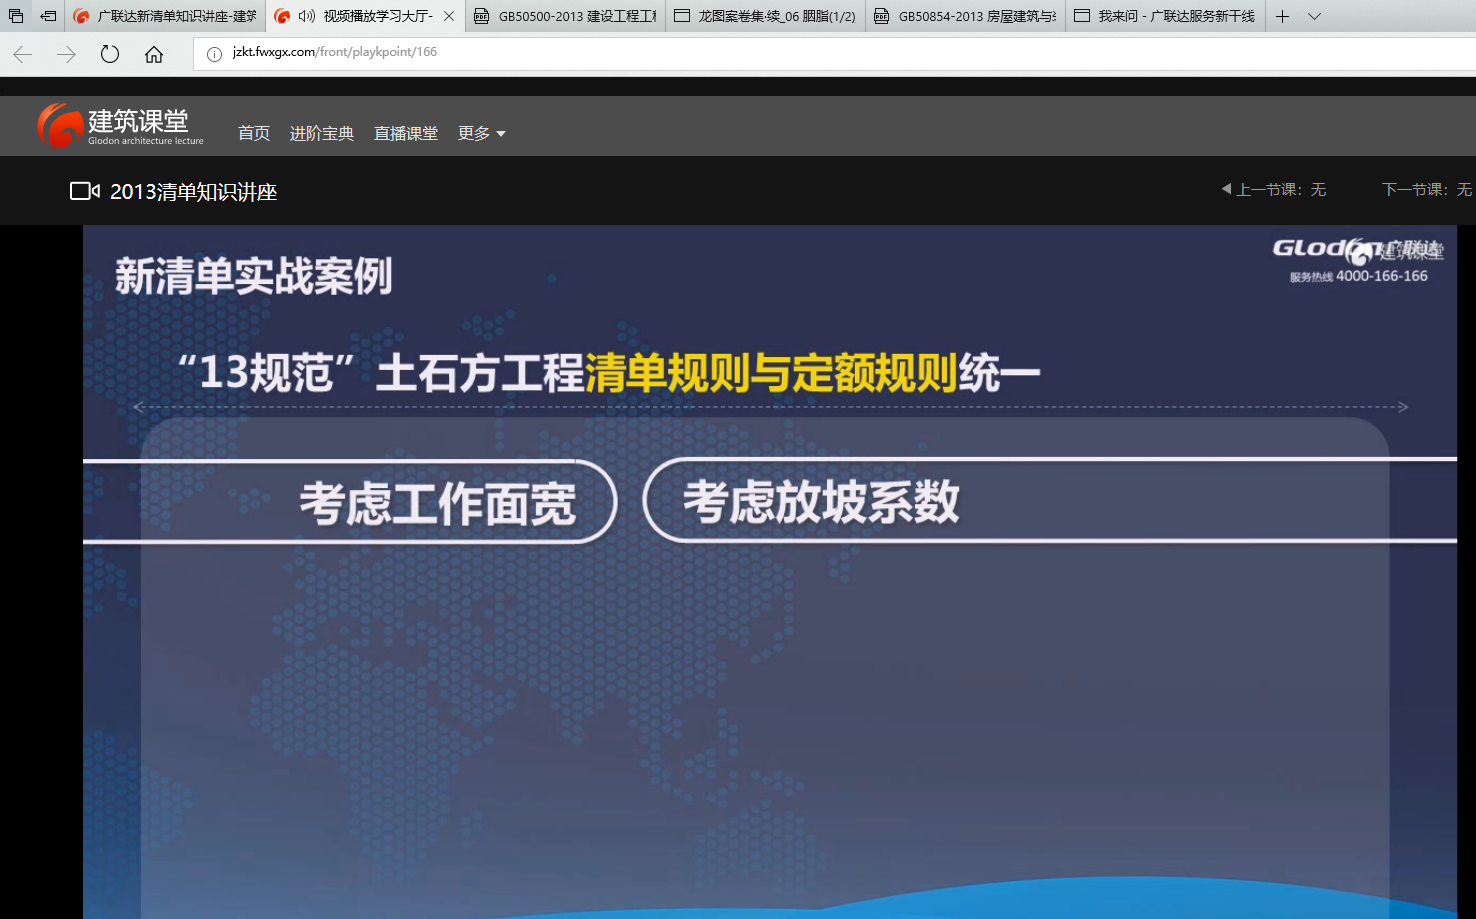This screenshot has width=1476, height=919.
Task: Click the 建筑课堂 site logo
Action: 121,125
